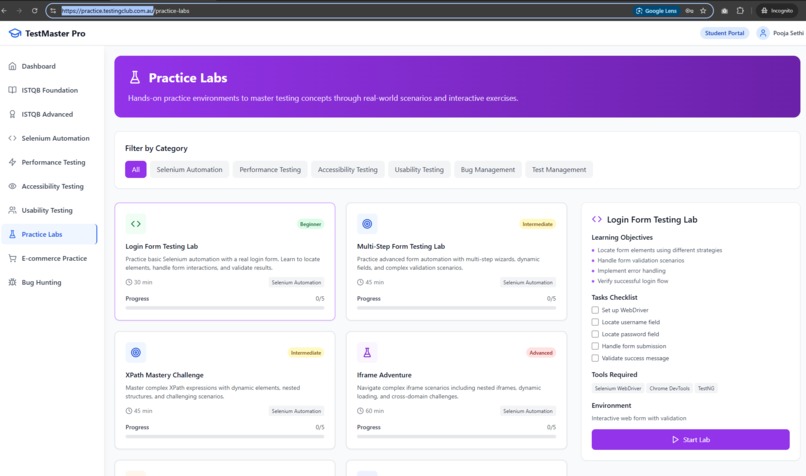Viewport: 806px width, 476px height.
Task: Click the Accessibility Testing eye icon in sidebar
Action: [12, 186]
